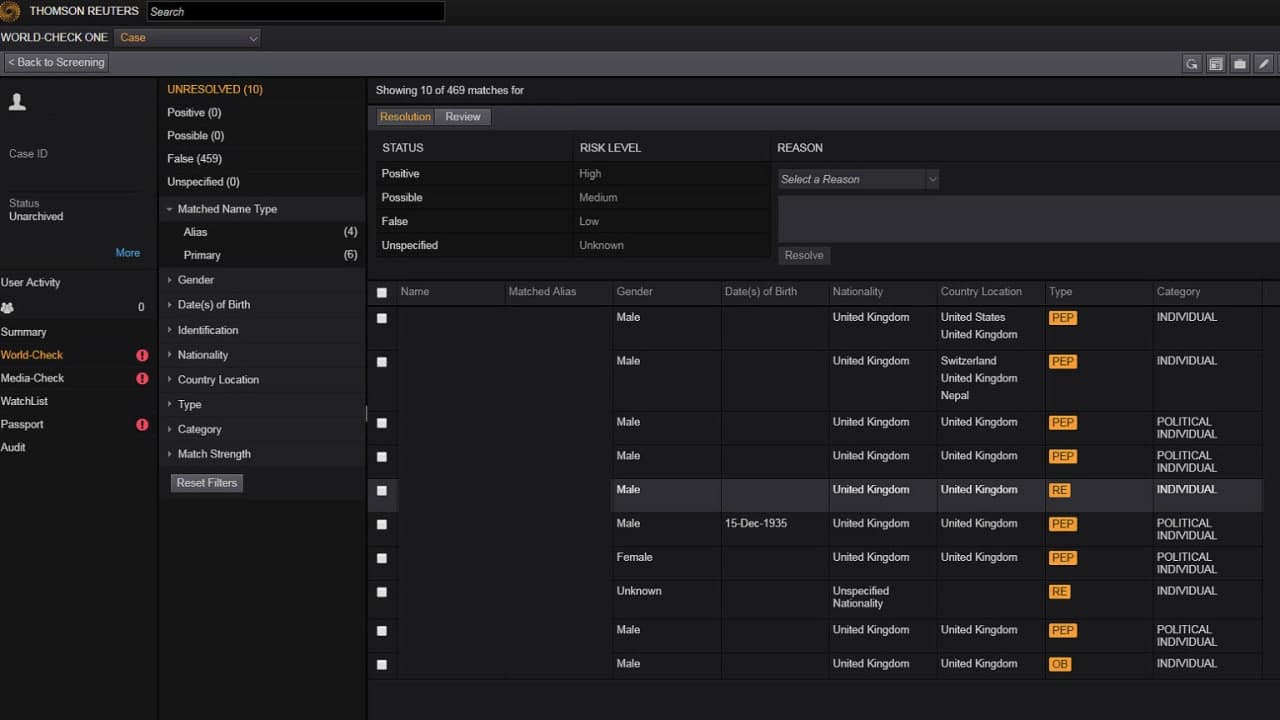Select the checkbox for the Female match row
The height and width of the screenshot is (720, 1280).
coord(381,558)
